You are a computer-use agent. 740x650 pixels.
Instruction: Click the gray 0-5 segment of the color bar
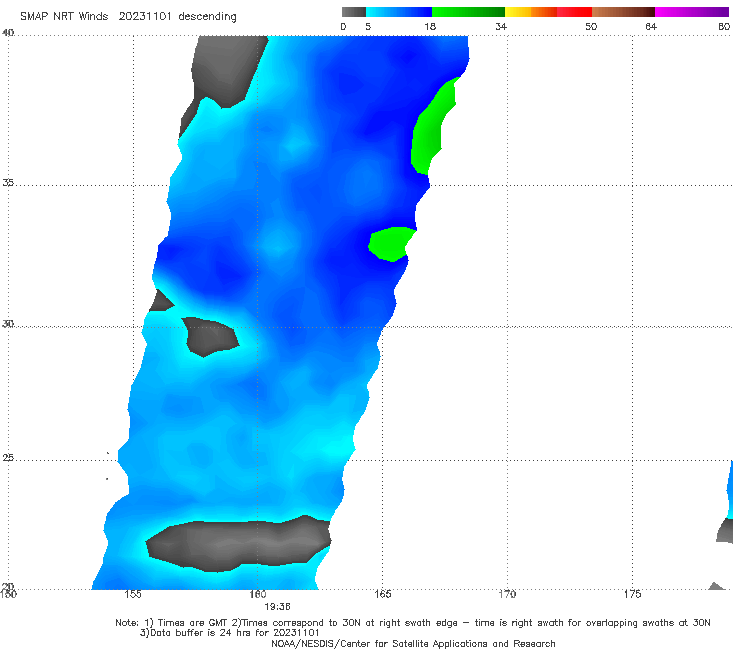[x=354, y=12]
